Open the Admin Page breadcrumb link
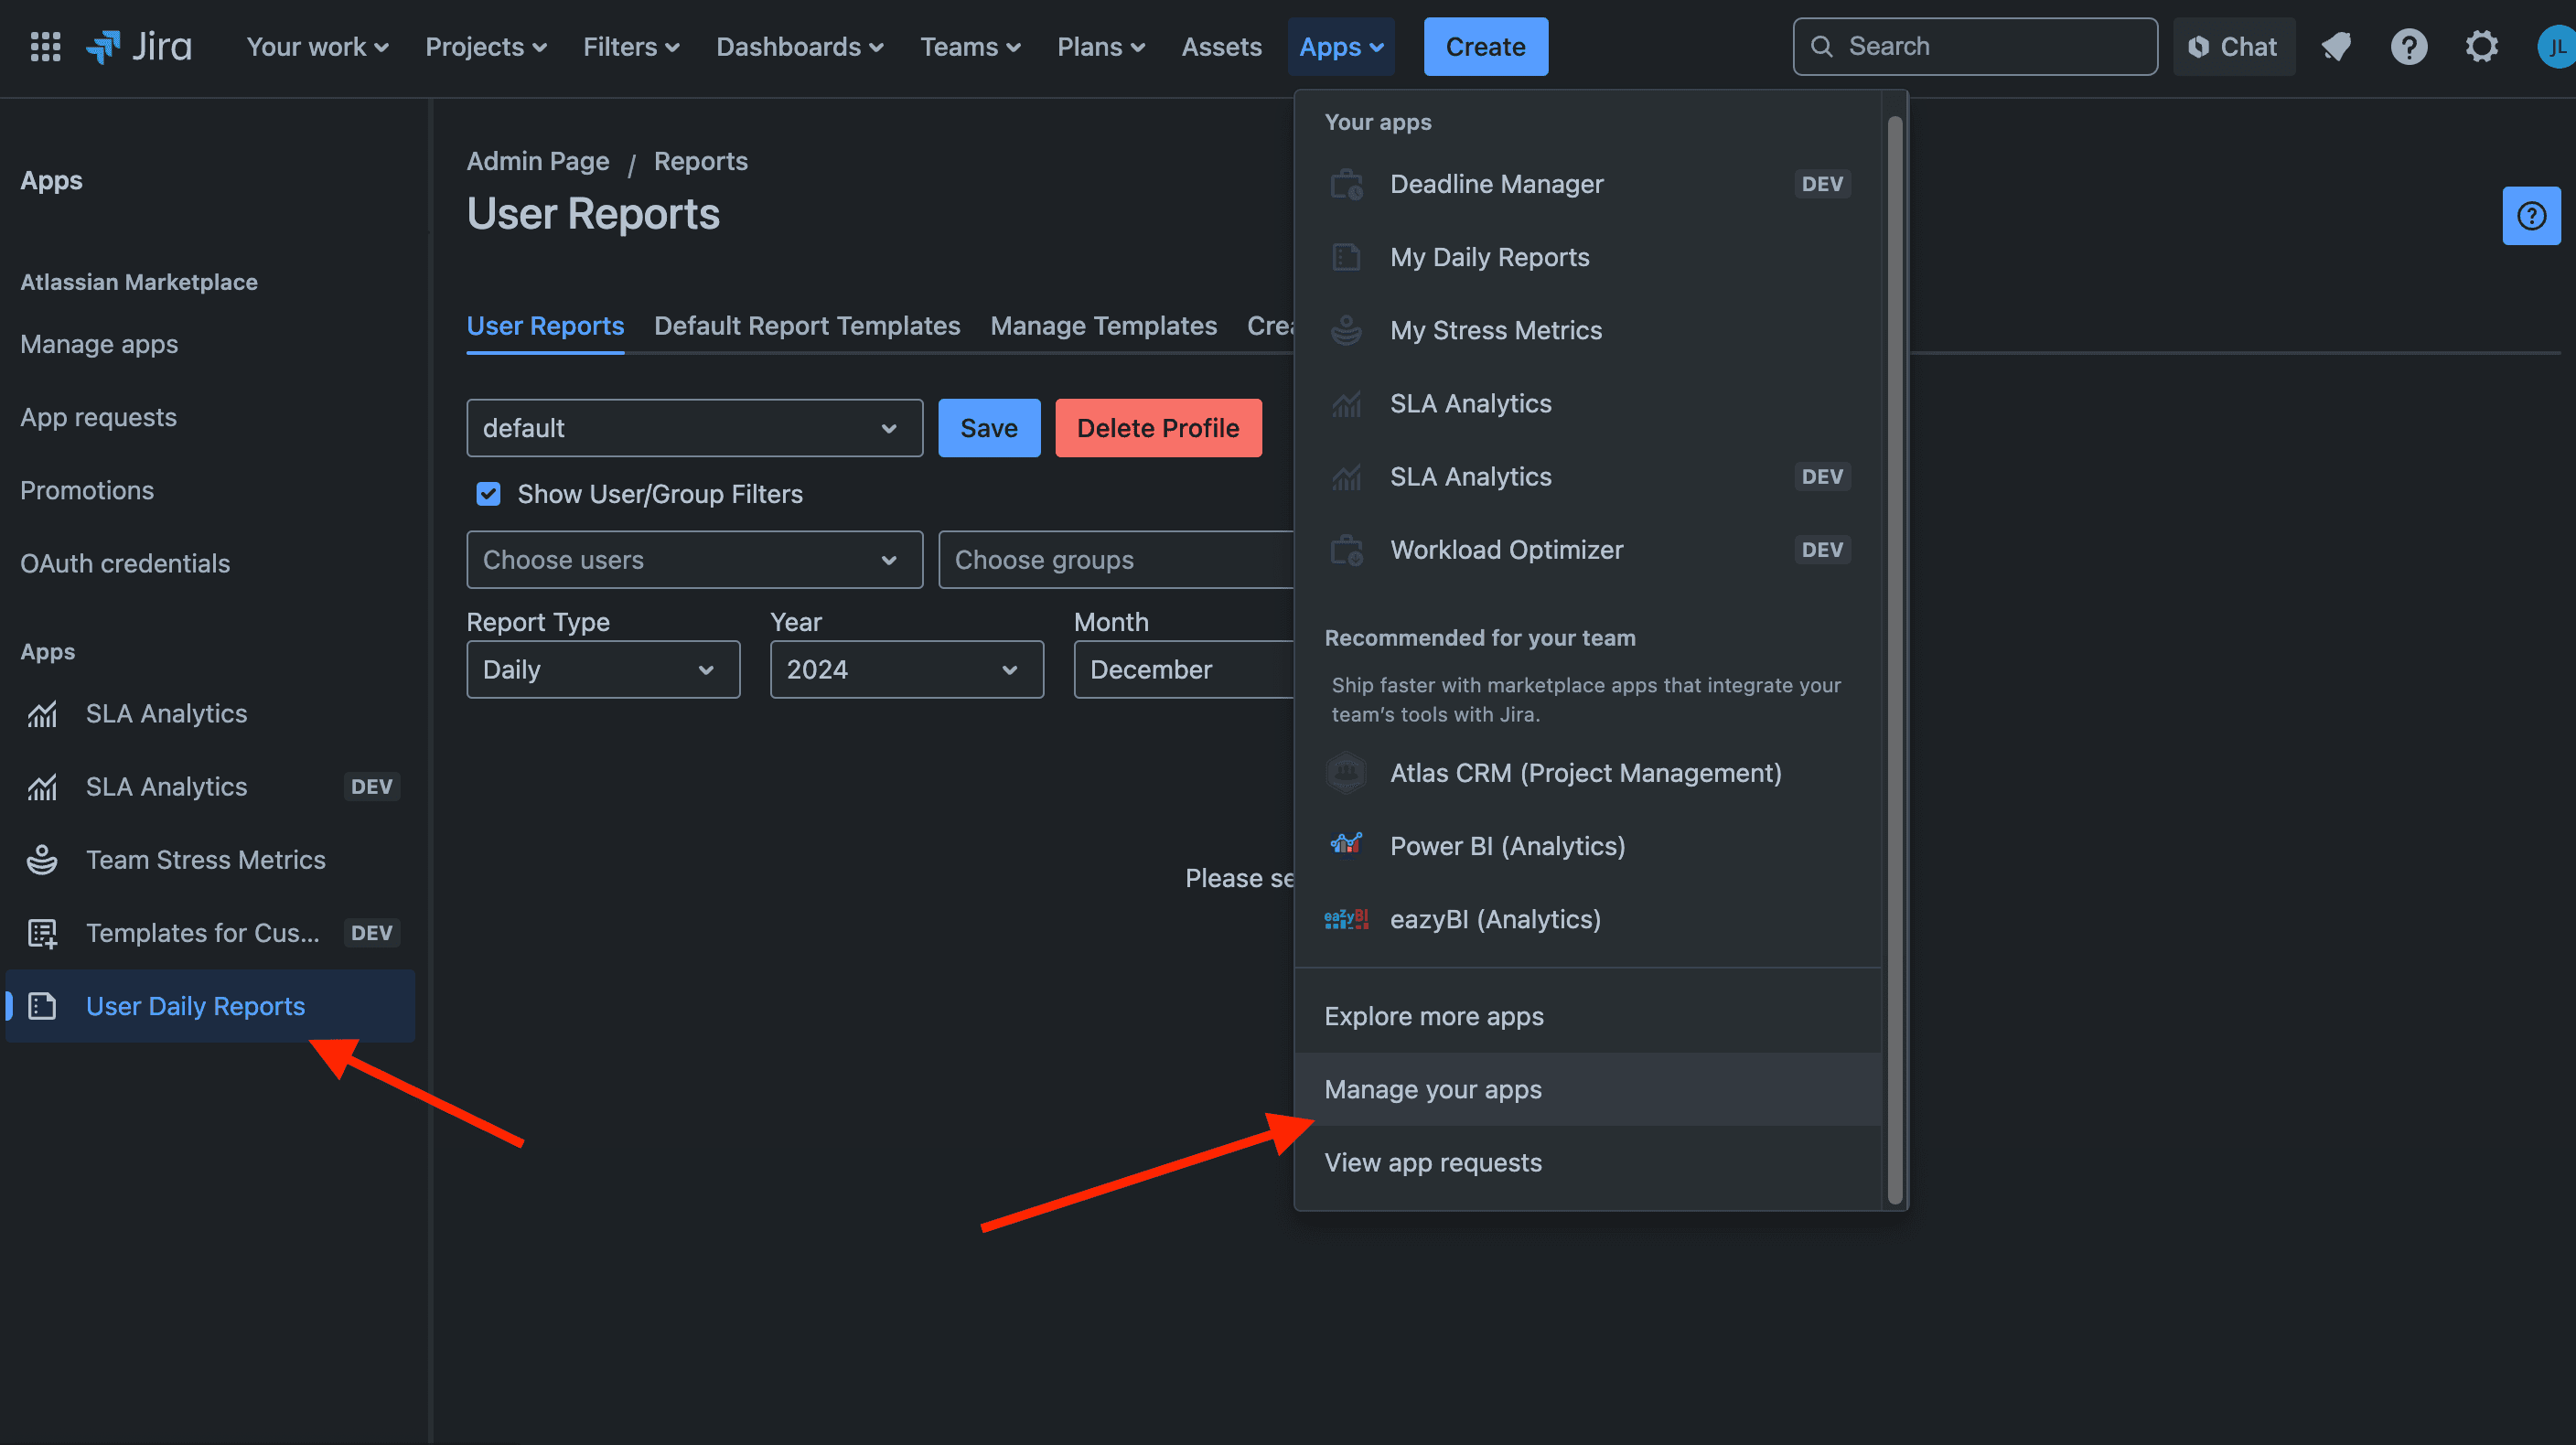The width and height of the screenshot is (2576, 1445). coord(537,161)
